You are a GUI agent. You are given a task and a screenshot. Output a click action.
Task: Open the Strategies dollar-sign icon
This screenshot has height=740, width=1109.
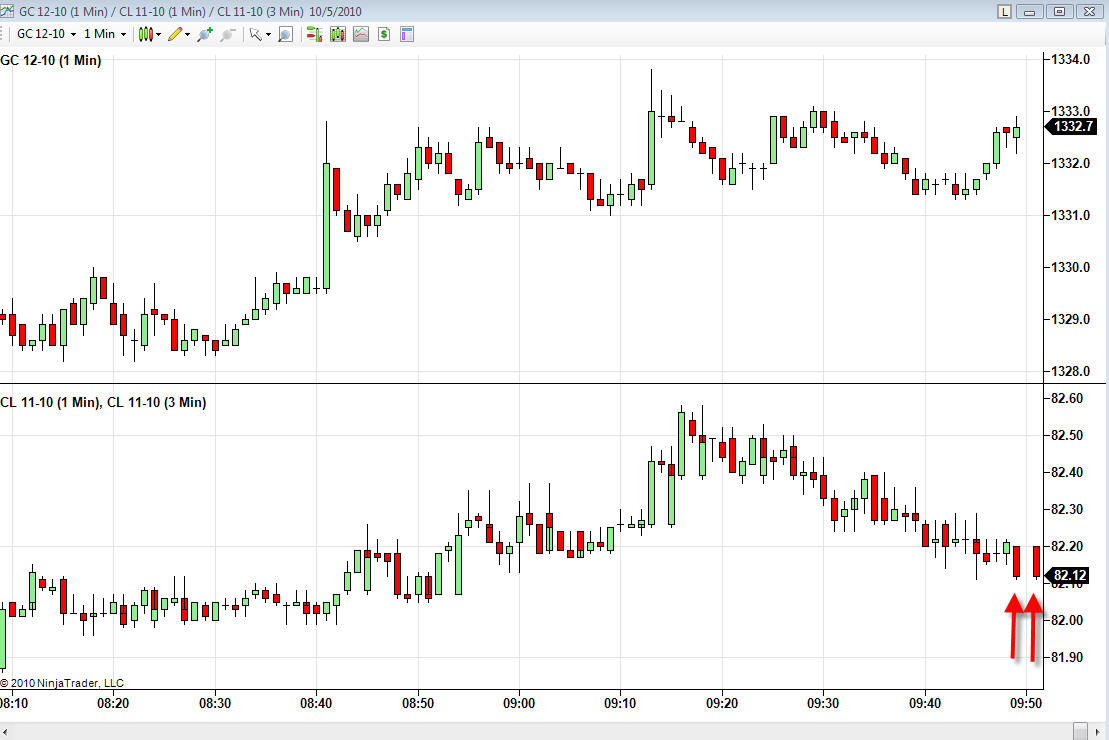[x=384, y=34]
